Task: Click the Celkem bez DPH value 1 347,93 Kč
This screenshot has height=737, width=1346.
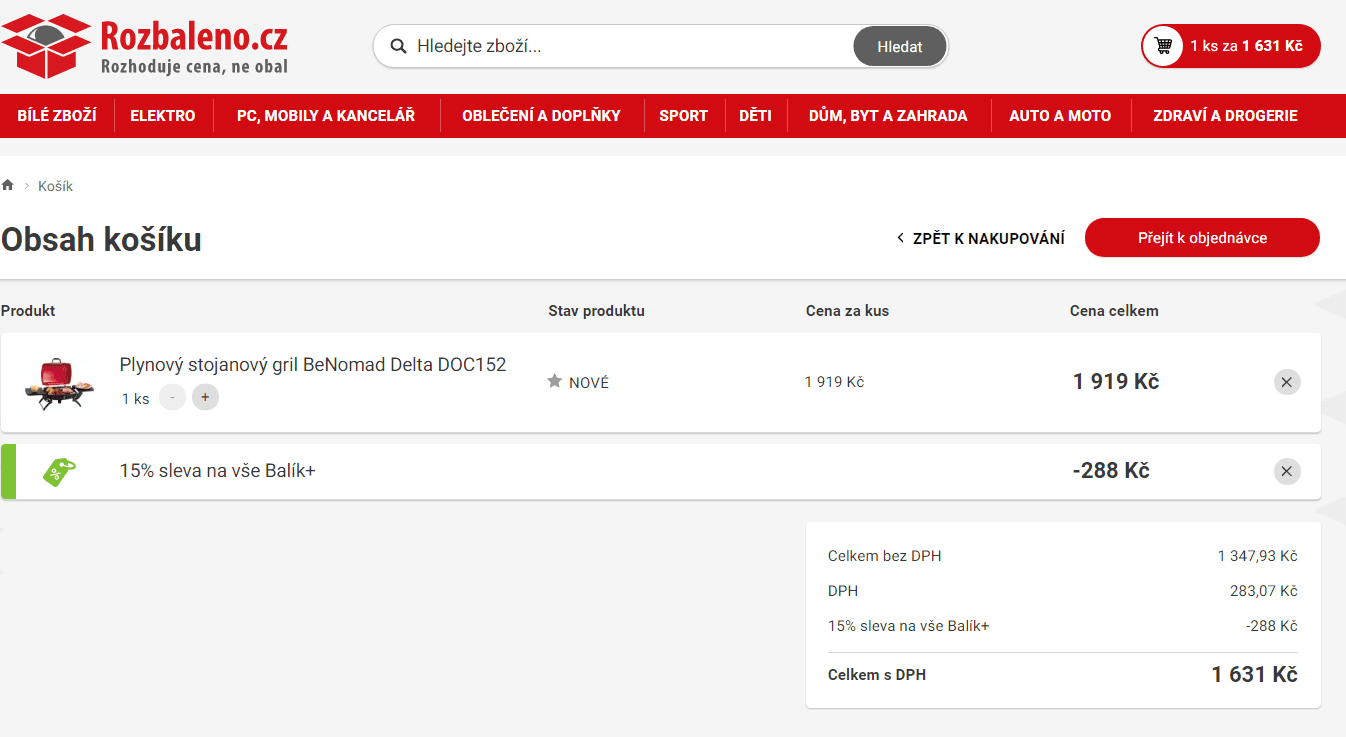Action: click(1257, 556)
